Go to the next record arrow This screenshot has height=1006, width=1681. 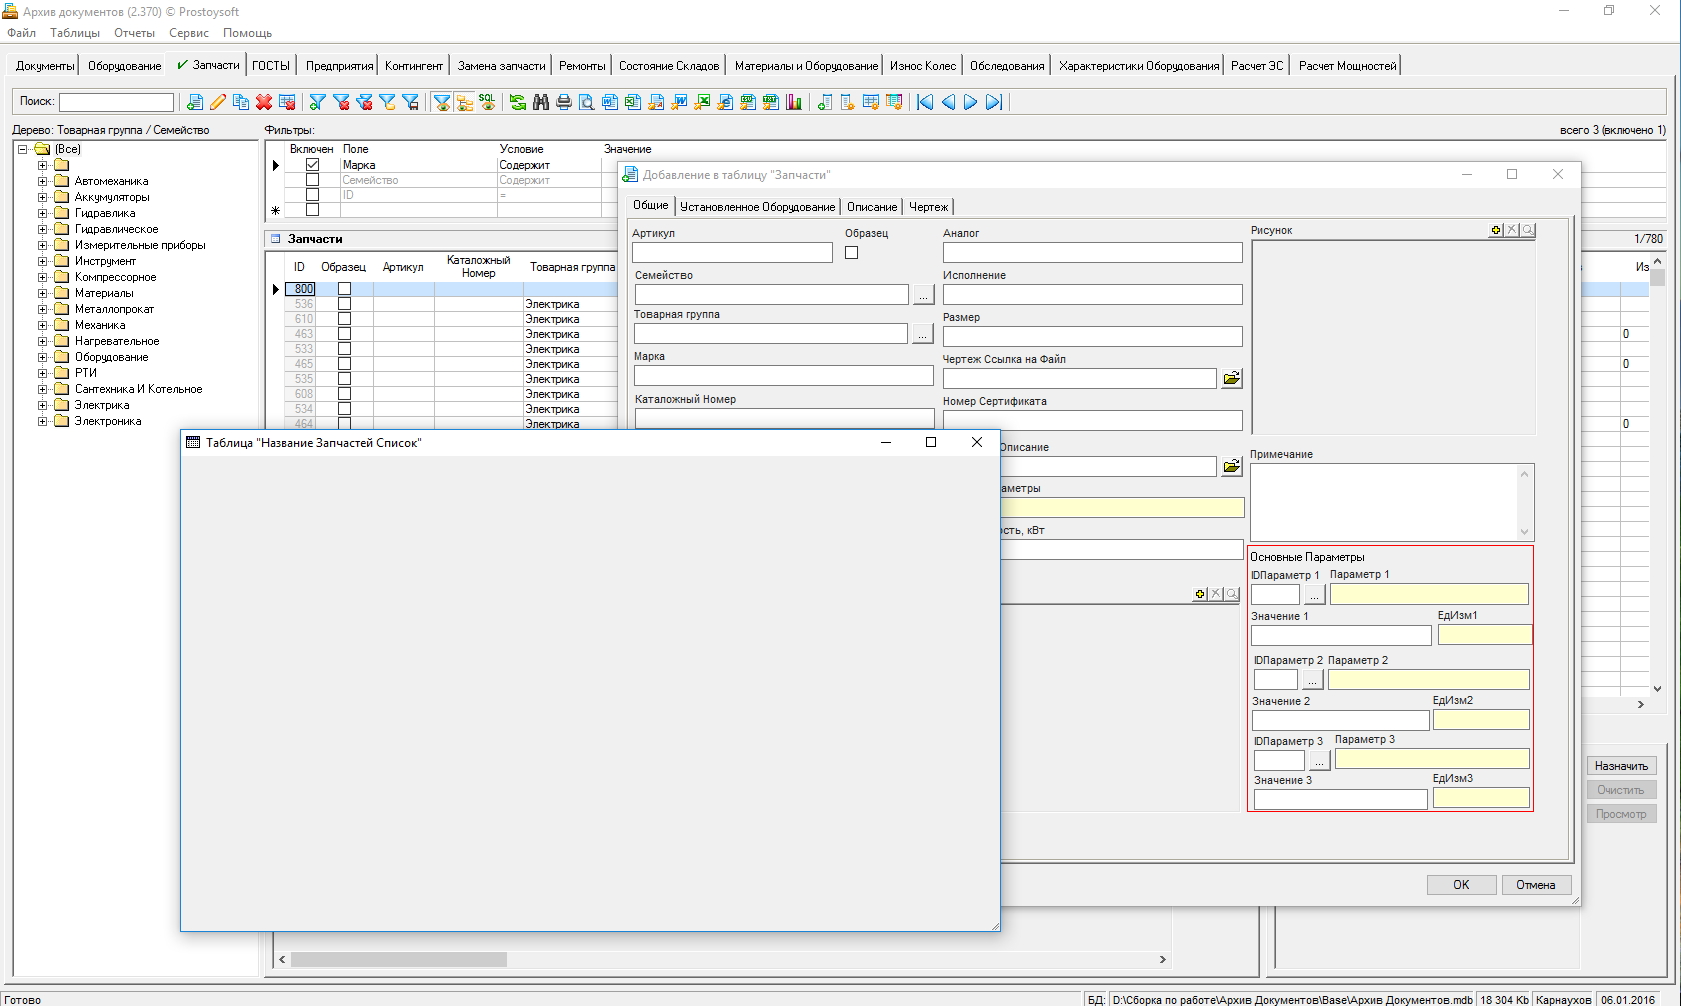970,102
